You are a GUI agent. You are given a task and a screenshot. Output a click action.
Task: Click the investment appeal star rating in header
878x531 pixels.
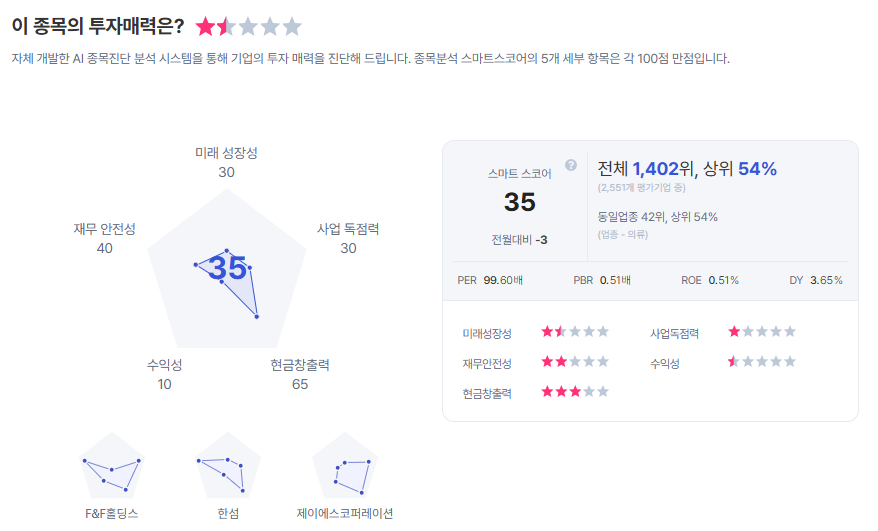pos(248,27)
